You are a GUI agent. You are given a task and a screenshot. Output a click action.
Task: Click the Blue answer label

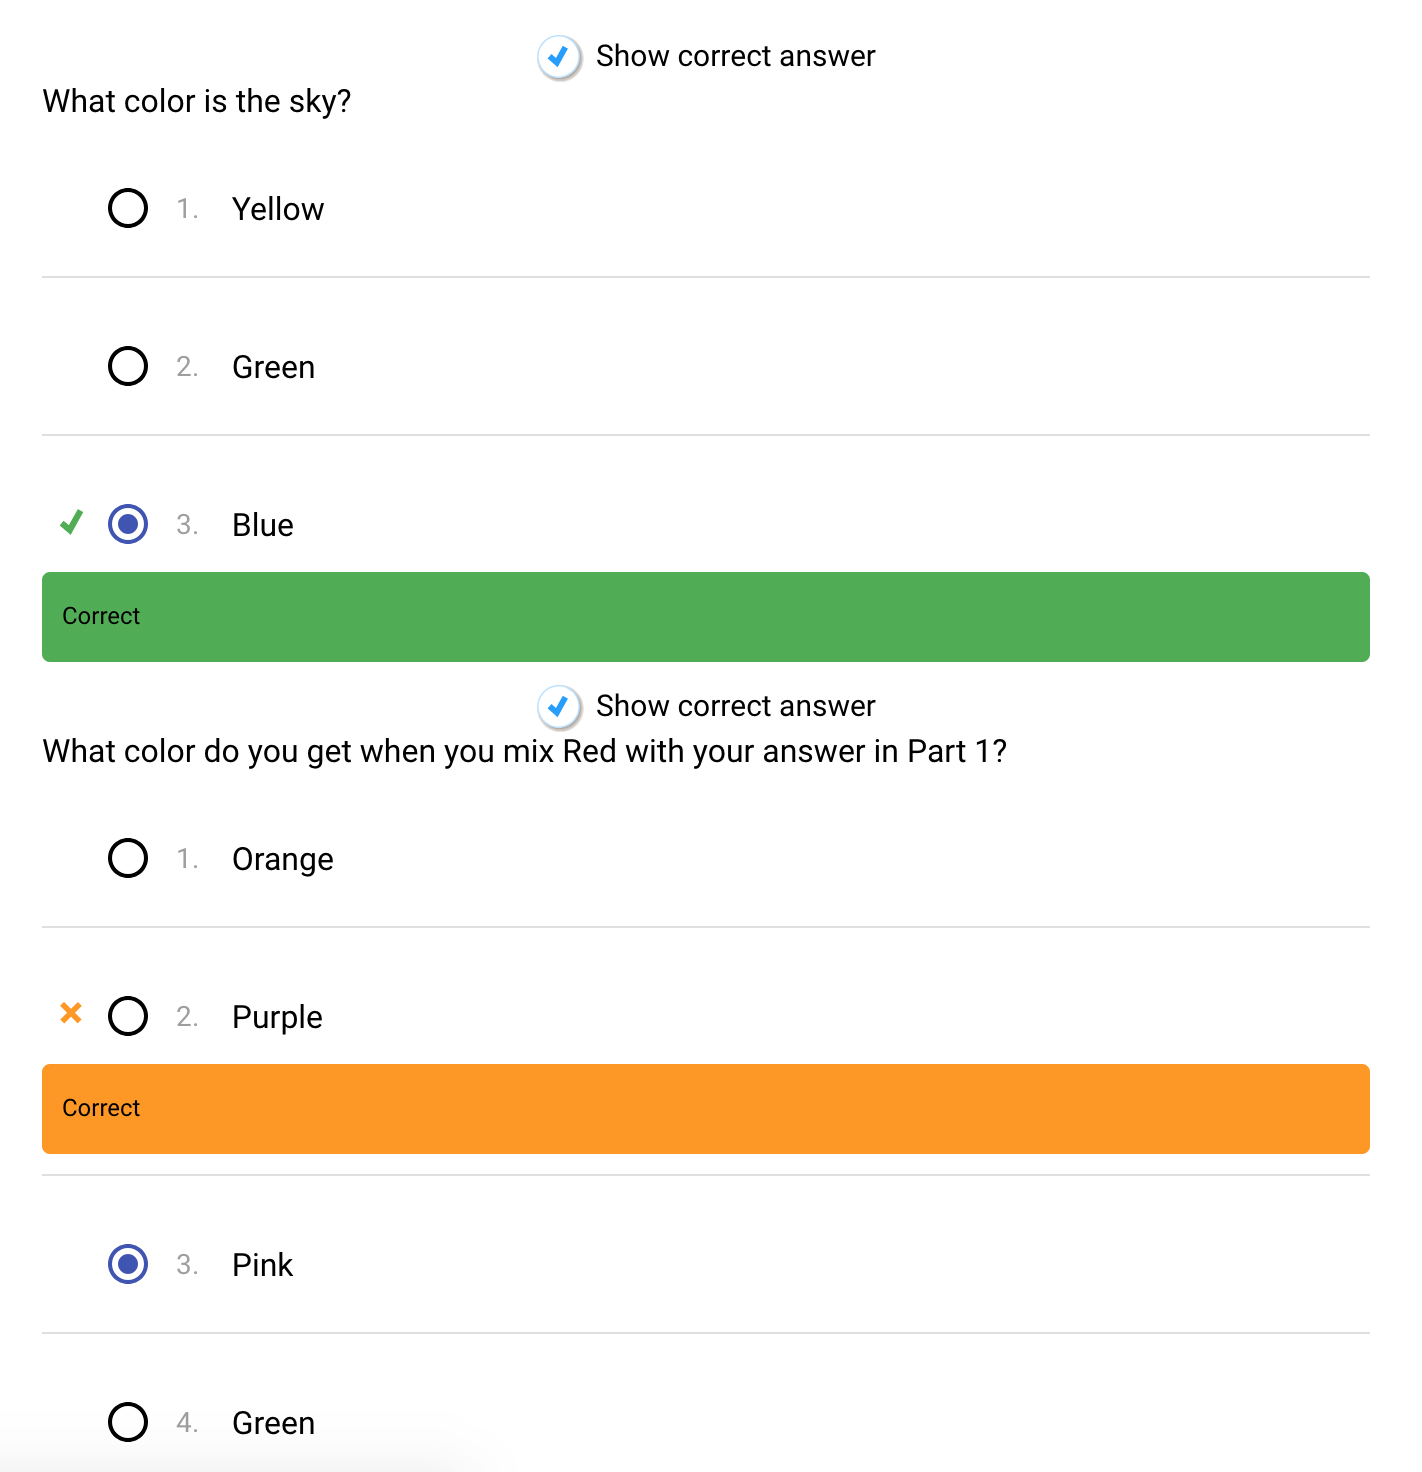click(263, 525)
